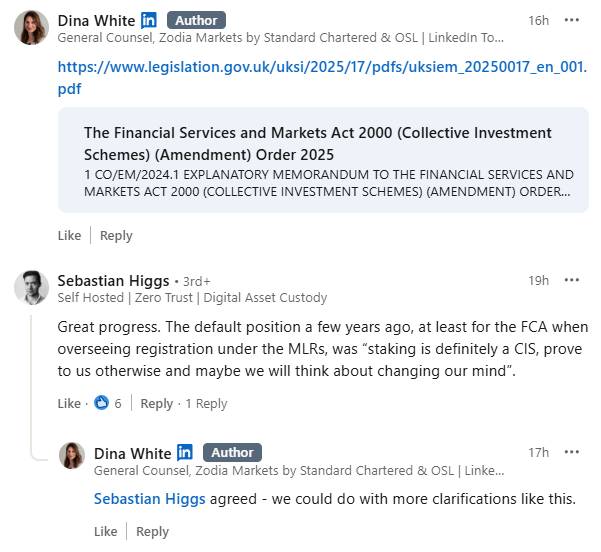This screenshot has width=601, height=552.
Task: Click the LinkedIn badge beside Dina White's top name
Action: pyautogui.click(x=149, y=20)
